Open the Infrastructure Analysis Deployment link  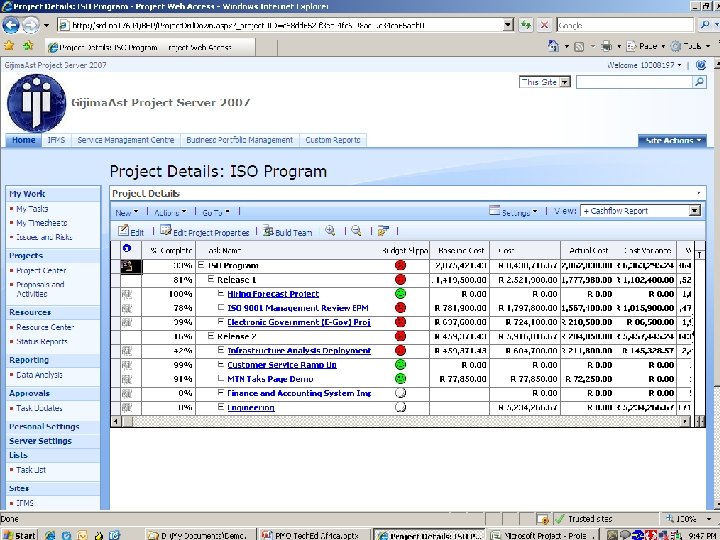tap(299, 351)
